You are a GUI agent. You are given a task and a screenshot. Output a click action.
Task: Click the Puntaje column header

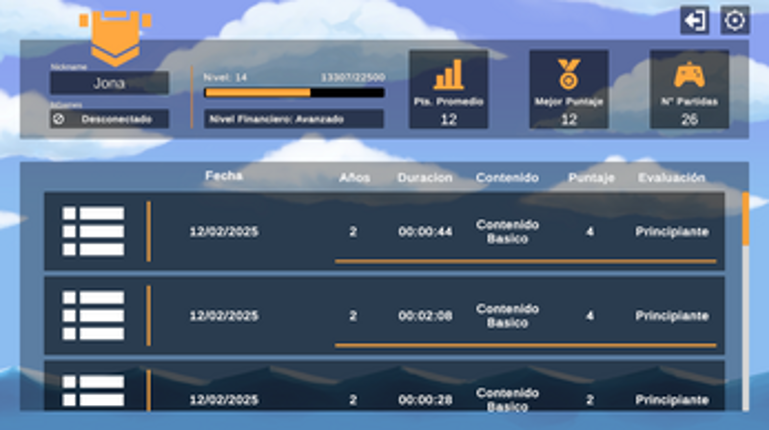coord(591,177)
